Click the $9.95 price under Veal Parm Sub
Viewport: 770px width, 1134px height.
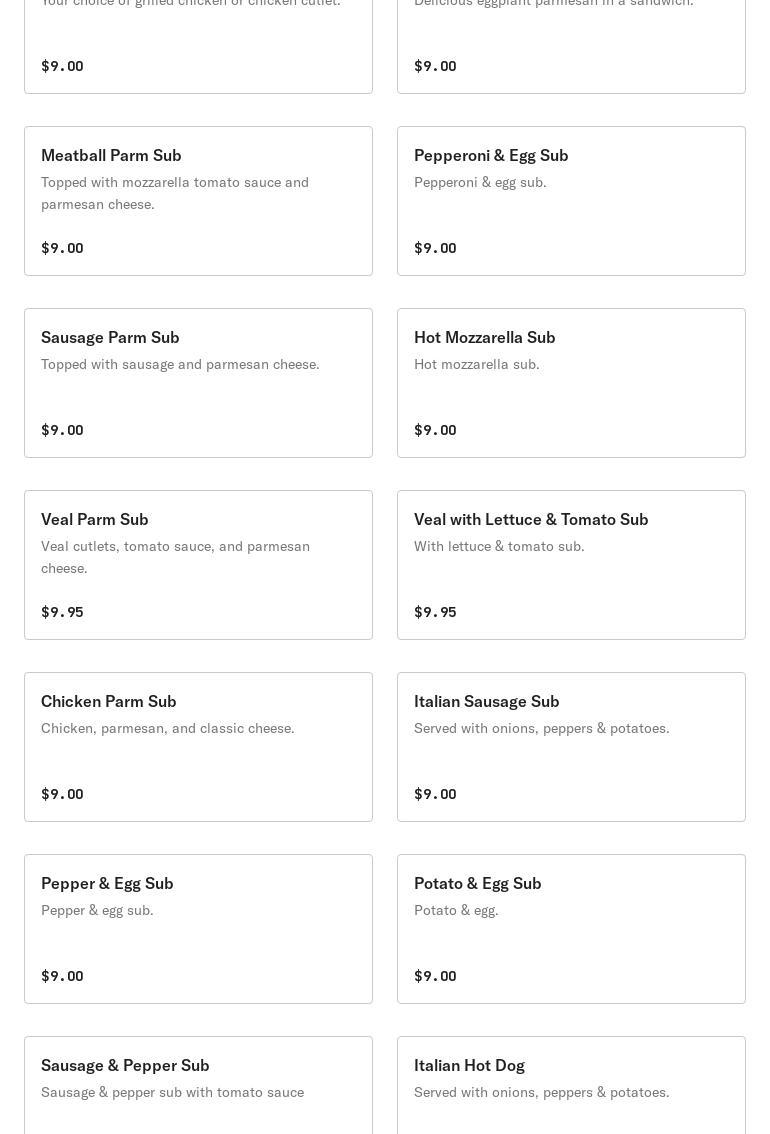[62, 612]
